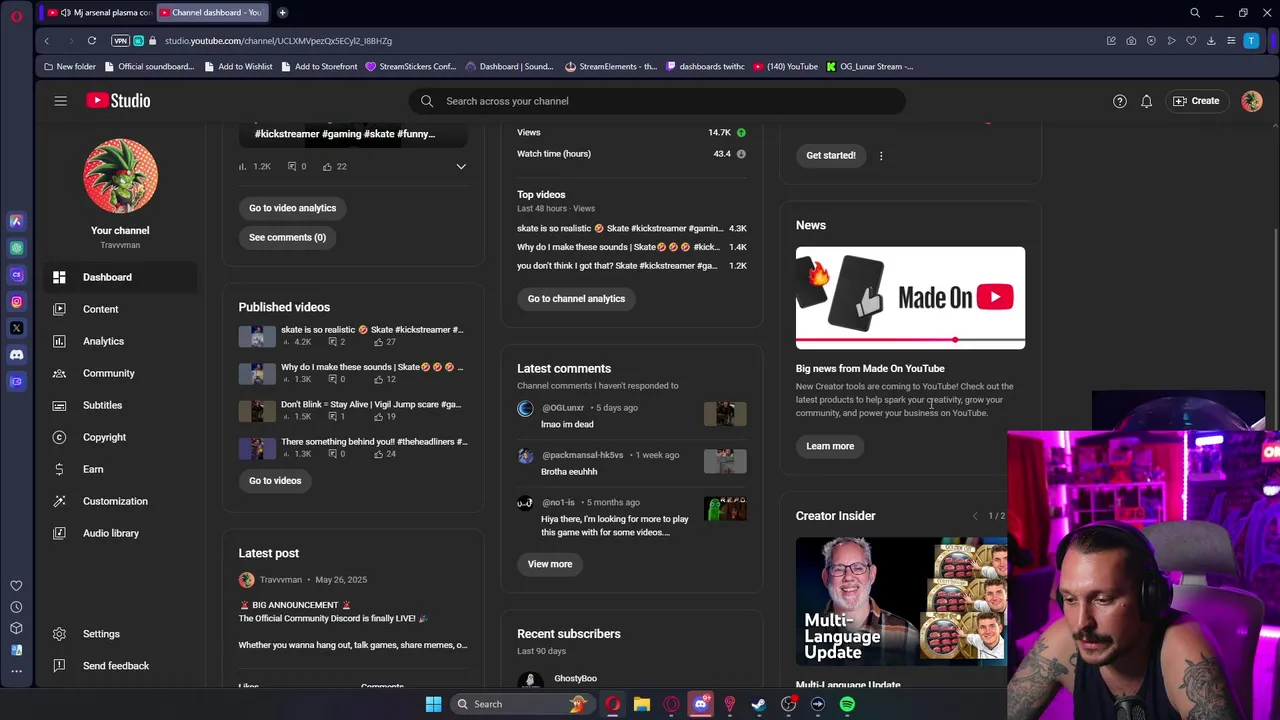The width and height of the screenshot is (1280, 720).
Task: Open the OG_Lunar Stream bookmark
Action: click(869, 67)
